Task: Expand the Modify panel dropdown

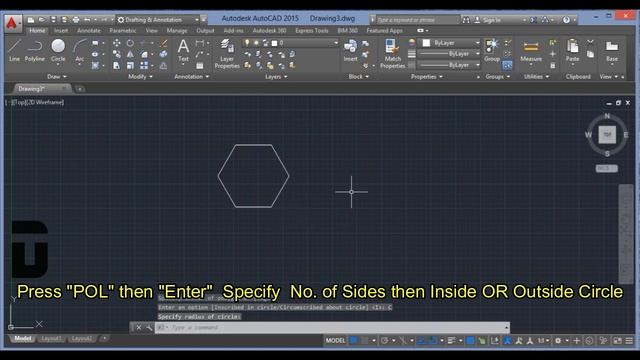Action: (x=140, y=77)
